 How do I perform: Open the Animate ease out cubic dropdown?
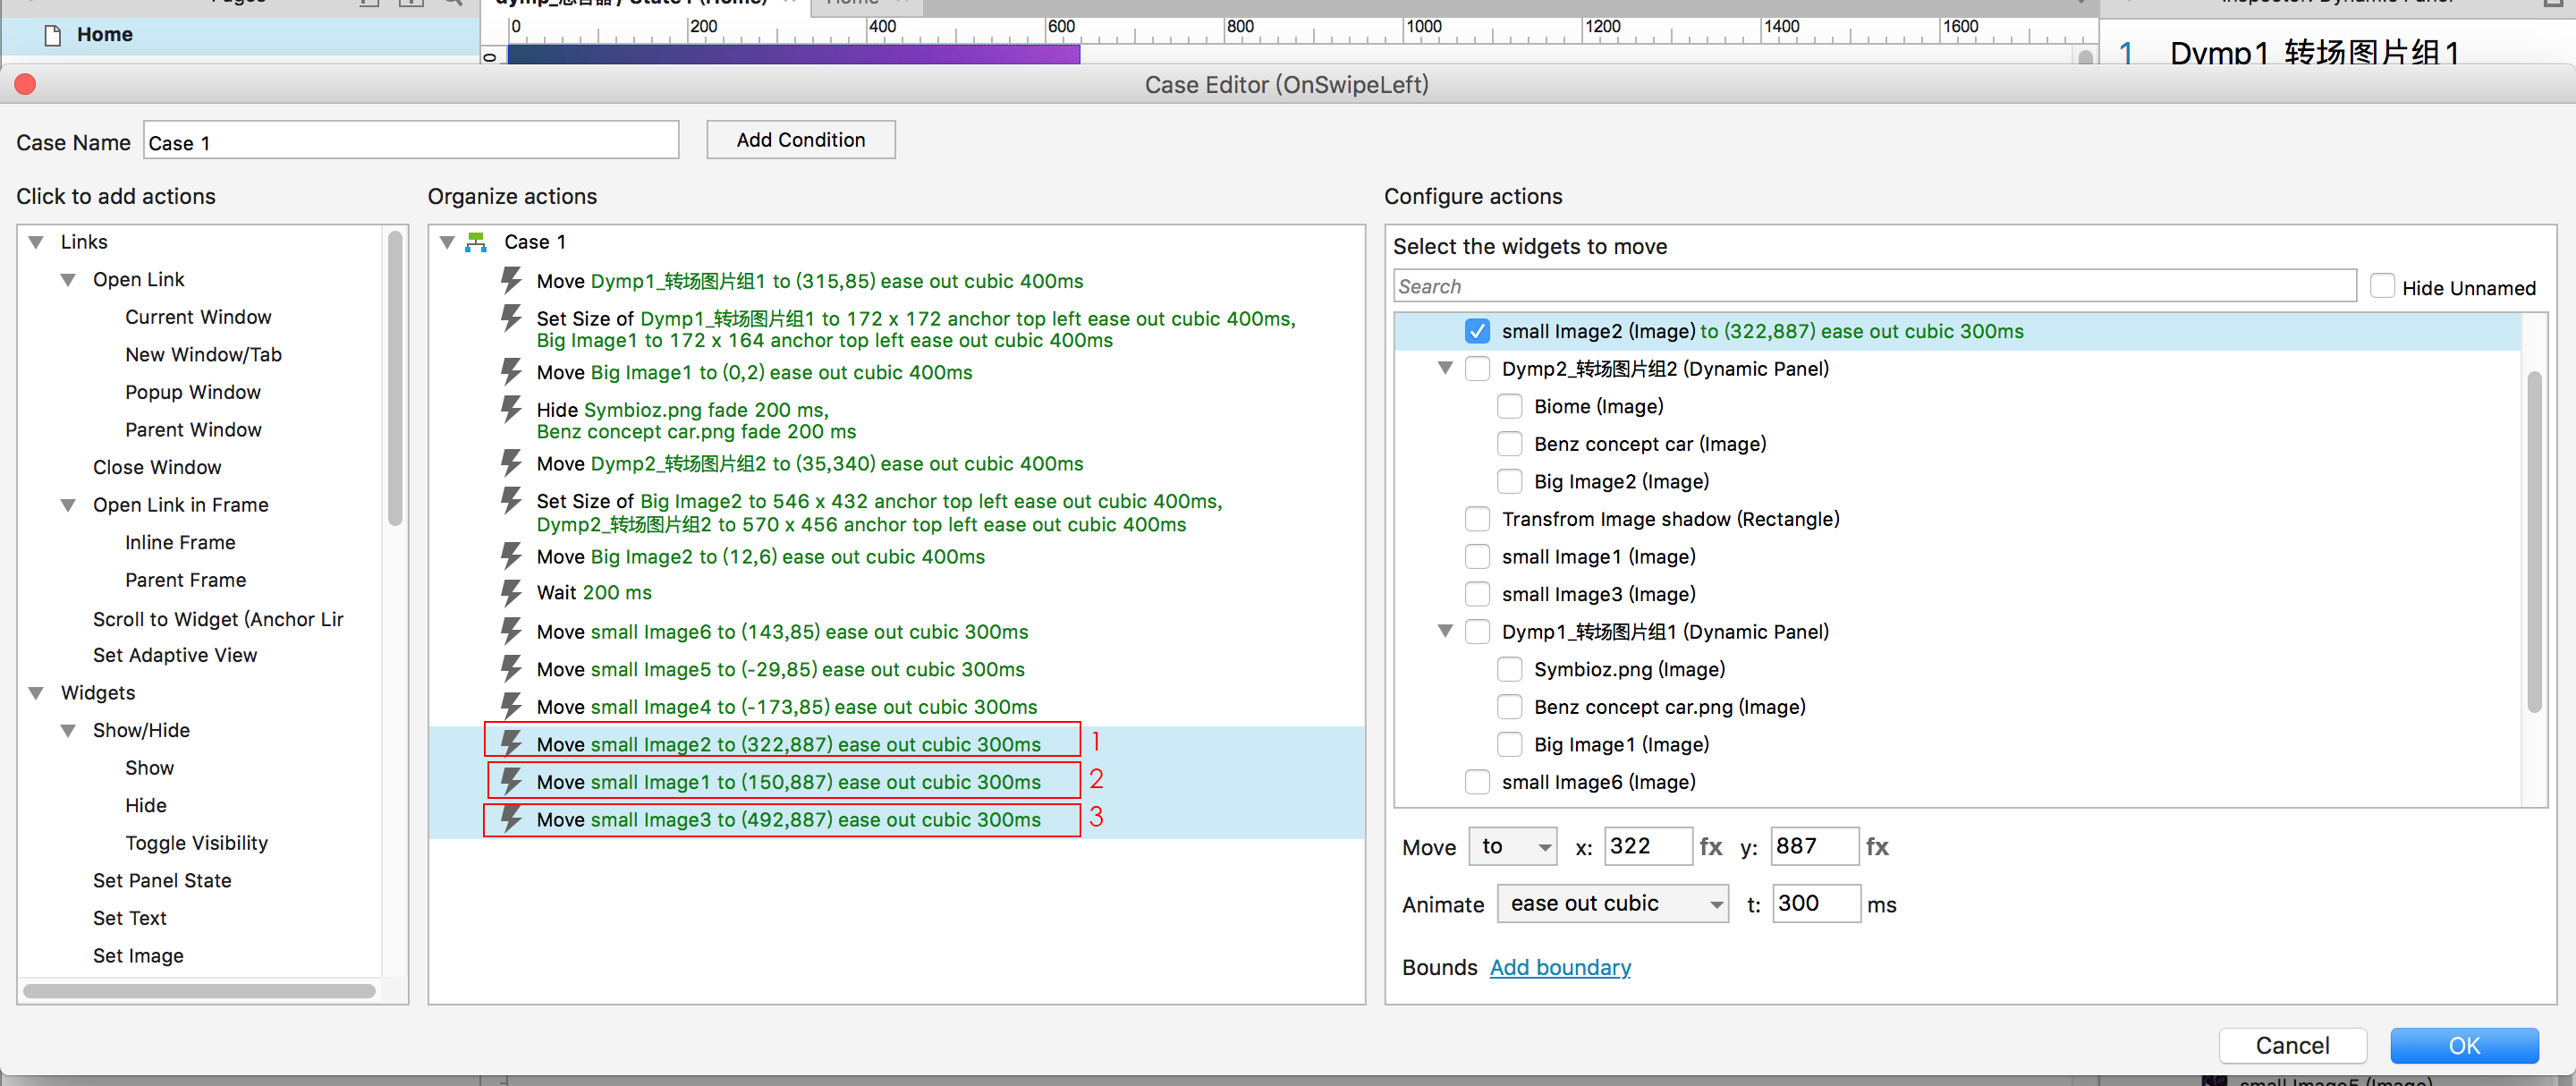pyautogui.click(x=1612, y=904)
